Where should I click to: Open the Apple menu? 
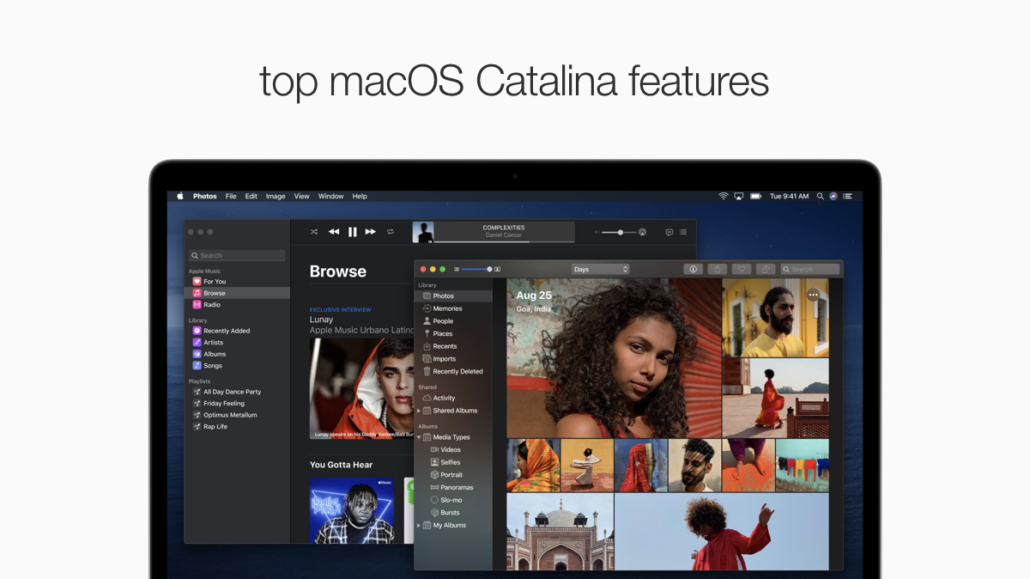[x=180, y=196]
